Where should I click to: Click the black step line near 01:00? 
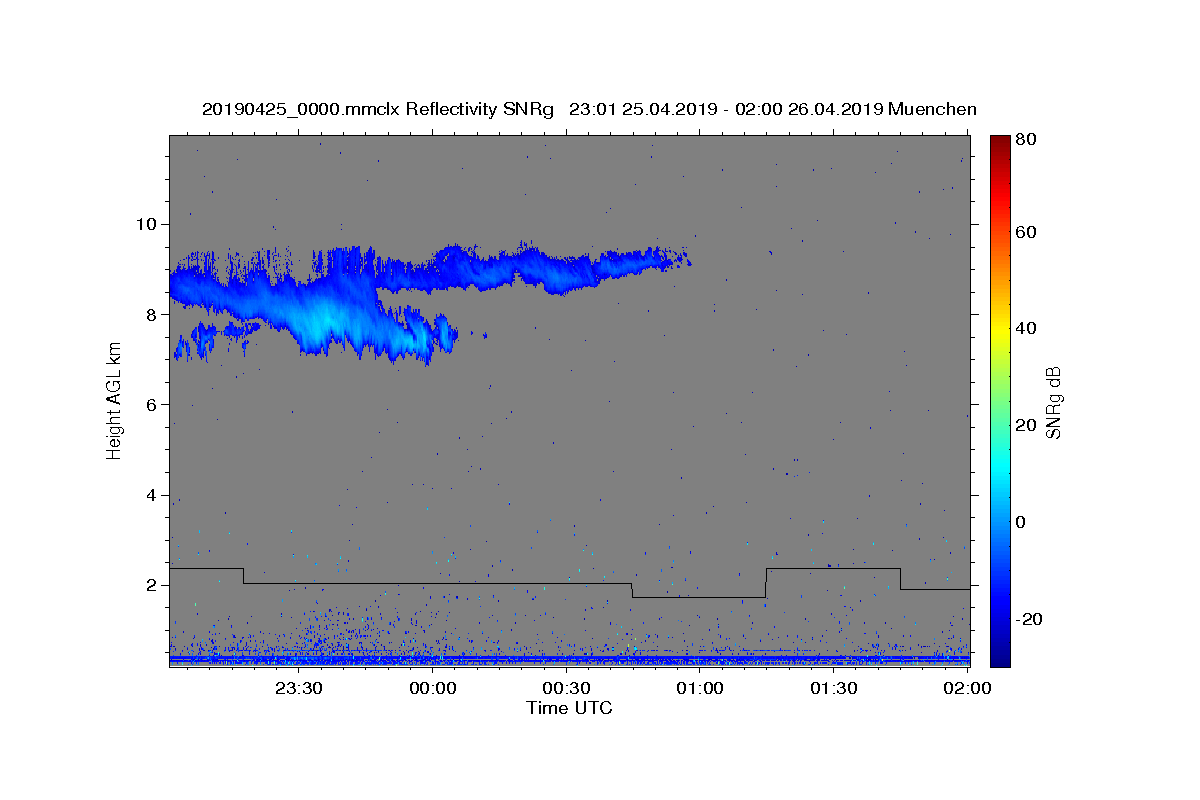pyautogui.click(x=699, y=598)
